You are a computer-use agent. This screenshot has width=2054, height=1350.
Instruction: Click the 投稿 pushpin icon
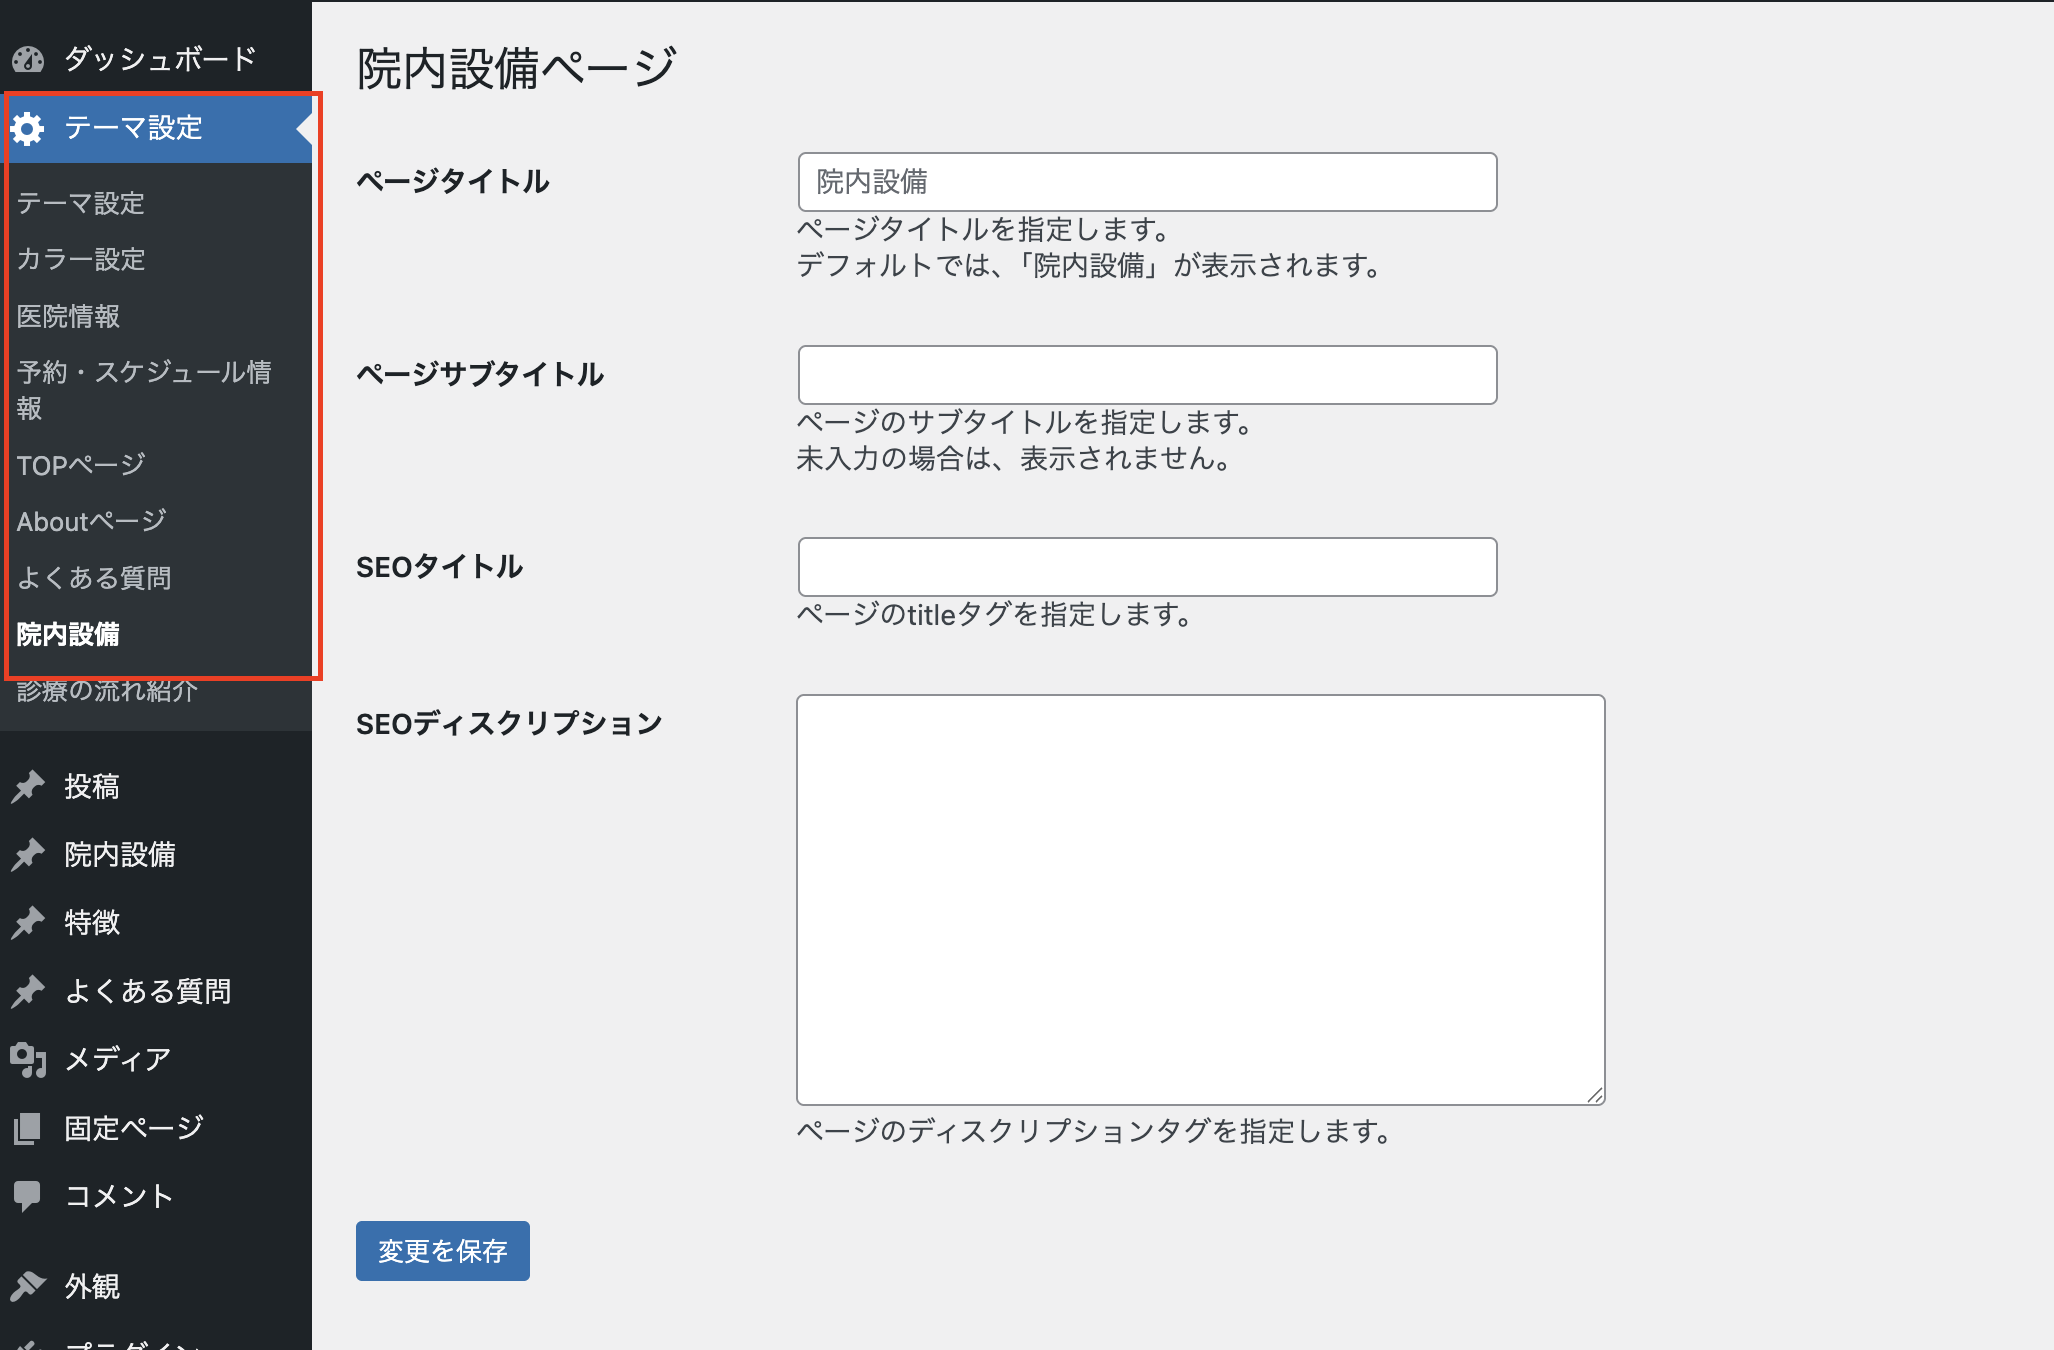pos(28,787)
